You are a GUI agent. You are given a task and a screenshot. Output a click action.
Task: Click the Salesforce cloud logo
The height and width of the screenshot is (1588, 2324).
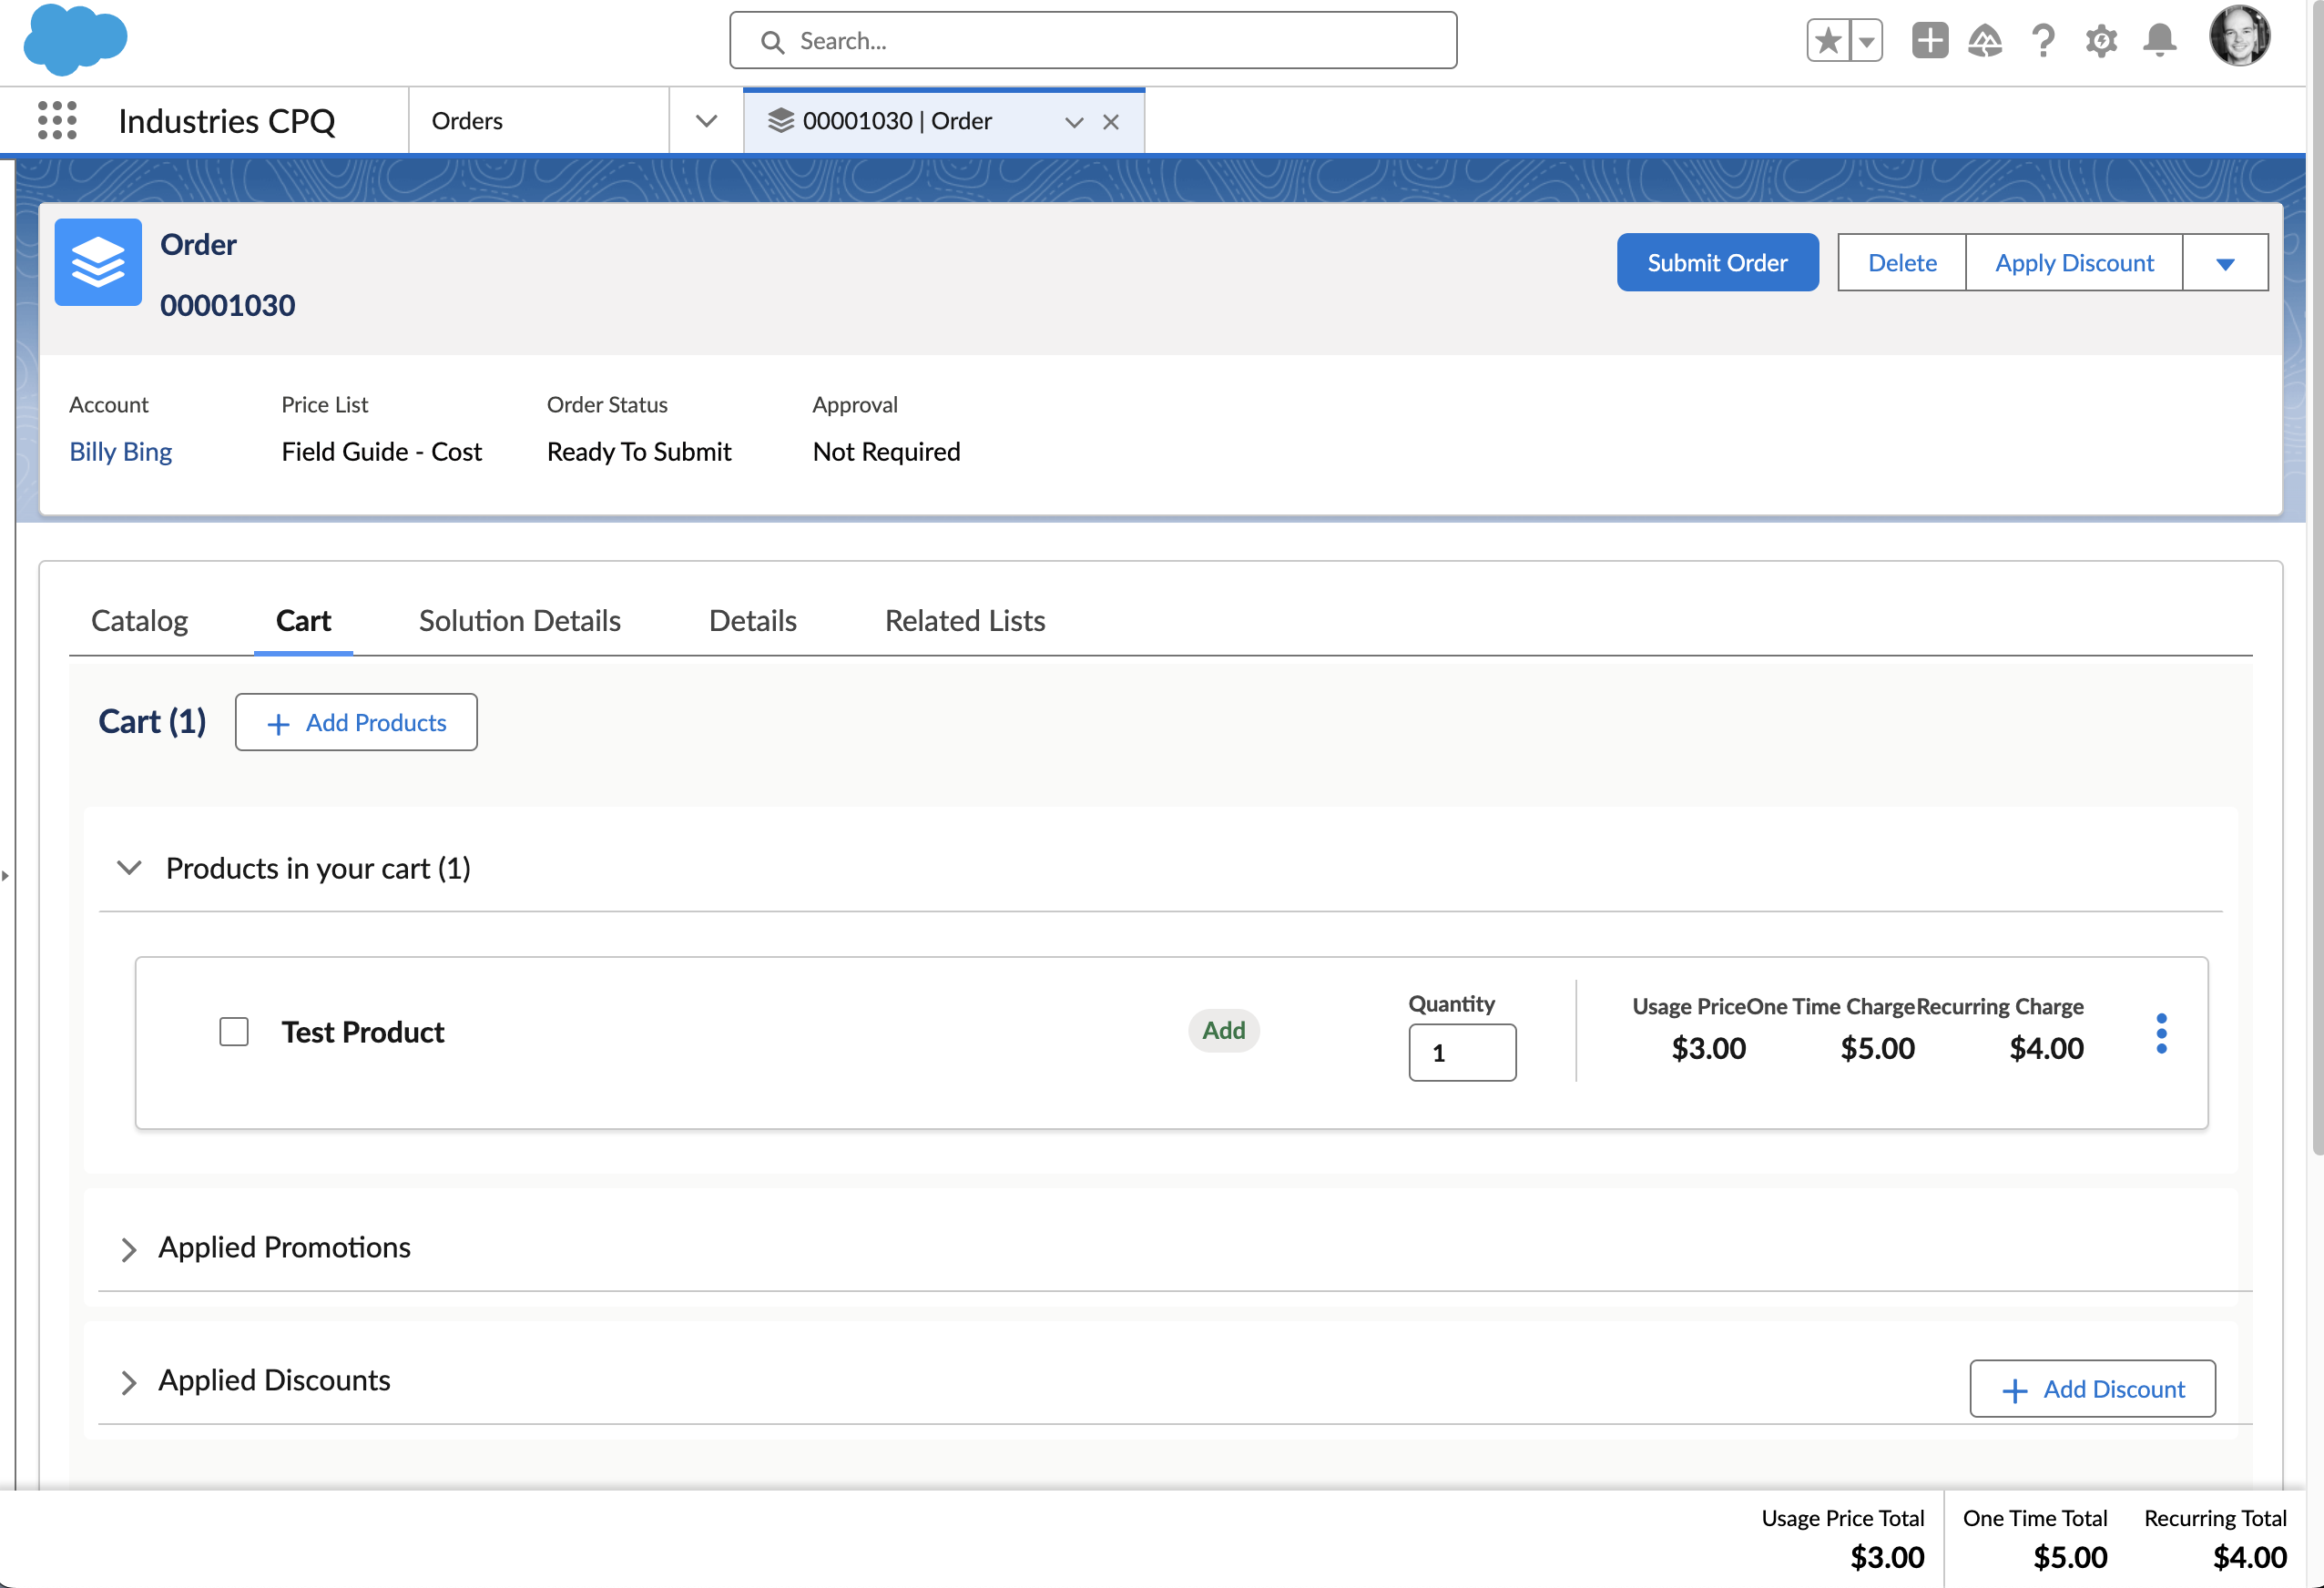point(75,40)
